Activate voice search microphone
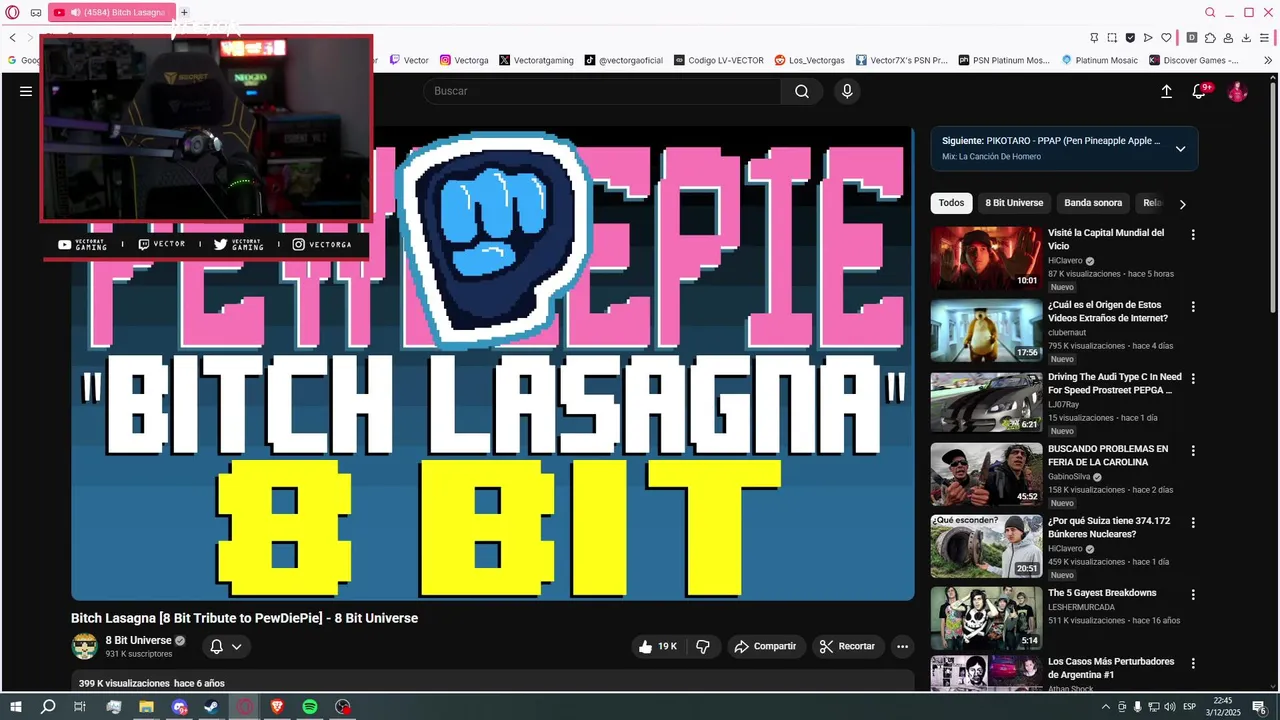1280x720 pixels. coord(847,91)
